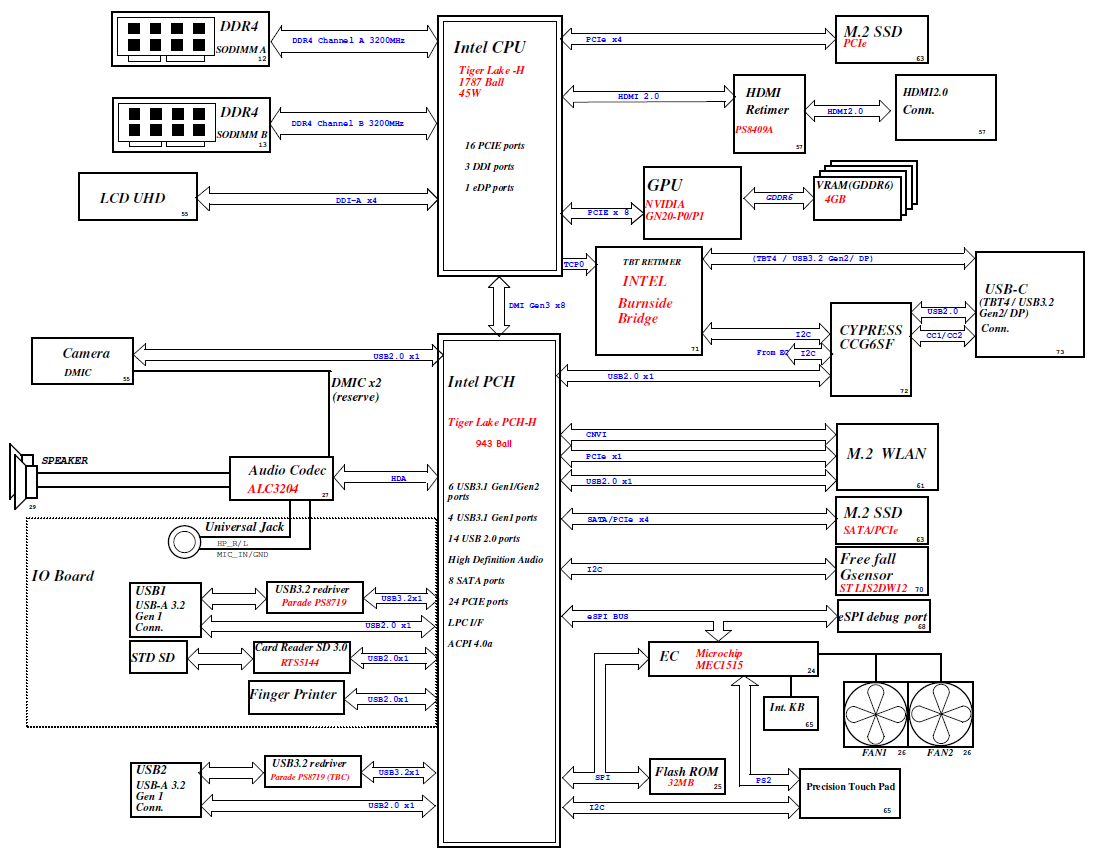Click the Card Reader SD 3.0 block
This screenshot has width=1094, height=855.
(x=301, y=656)
